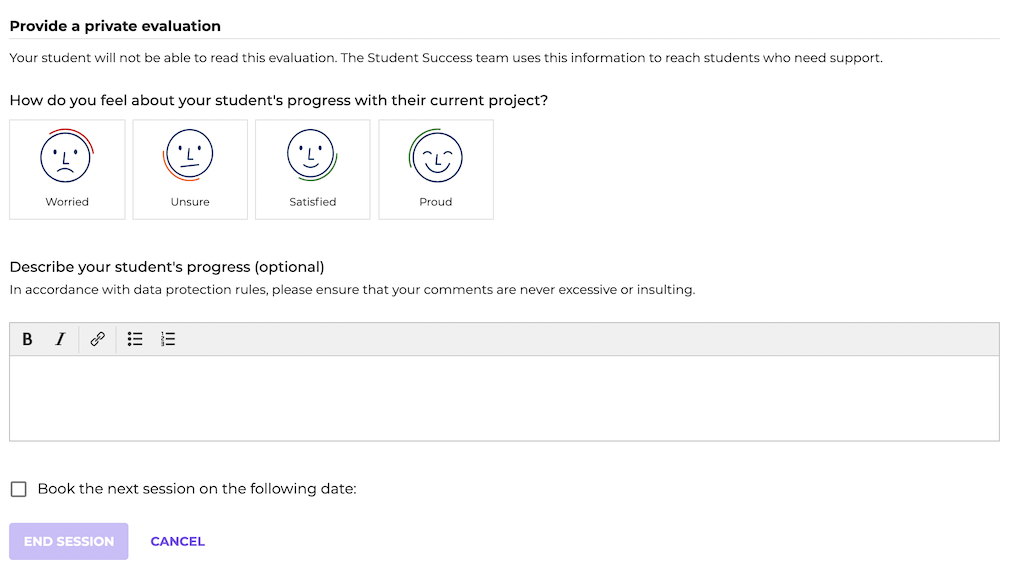This screenshot has width=1024, height=578.
Task: Click the 'Book the next session' label text
Action: click(197, 489)
